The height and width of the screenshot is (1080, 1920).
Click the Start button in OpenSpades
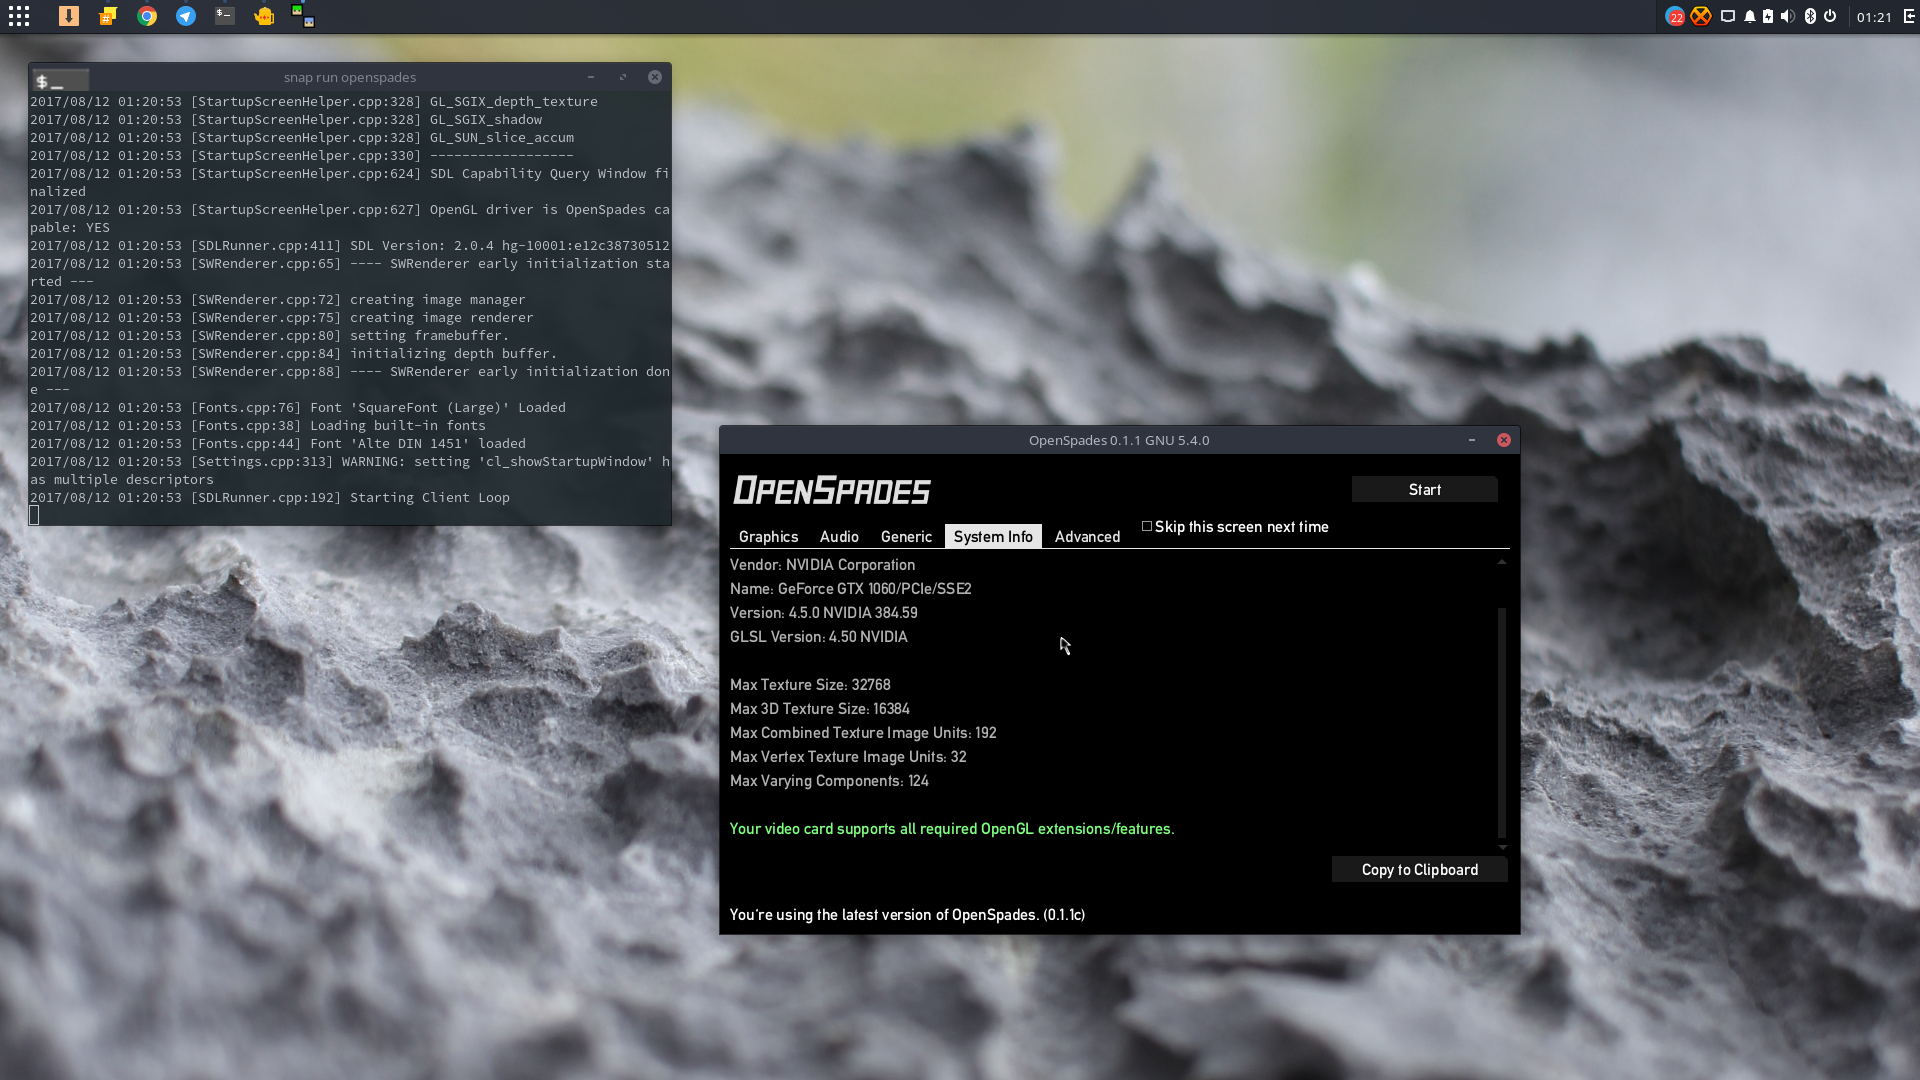click(1424, 489)
